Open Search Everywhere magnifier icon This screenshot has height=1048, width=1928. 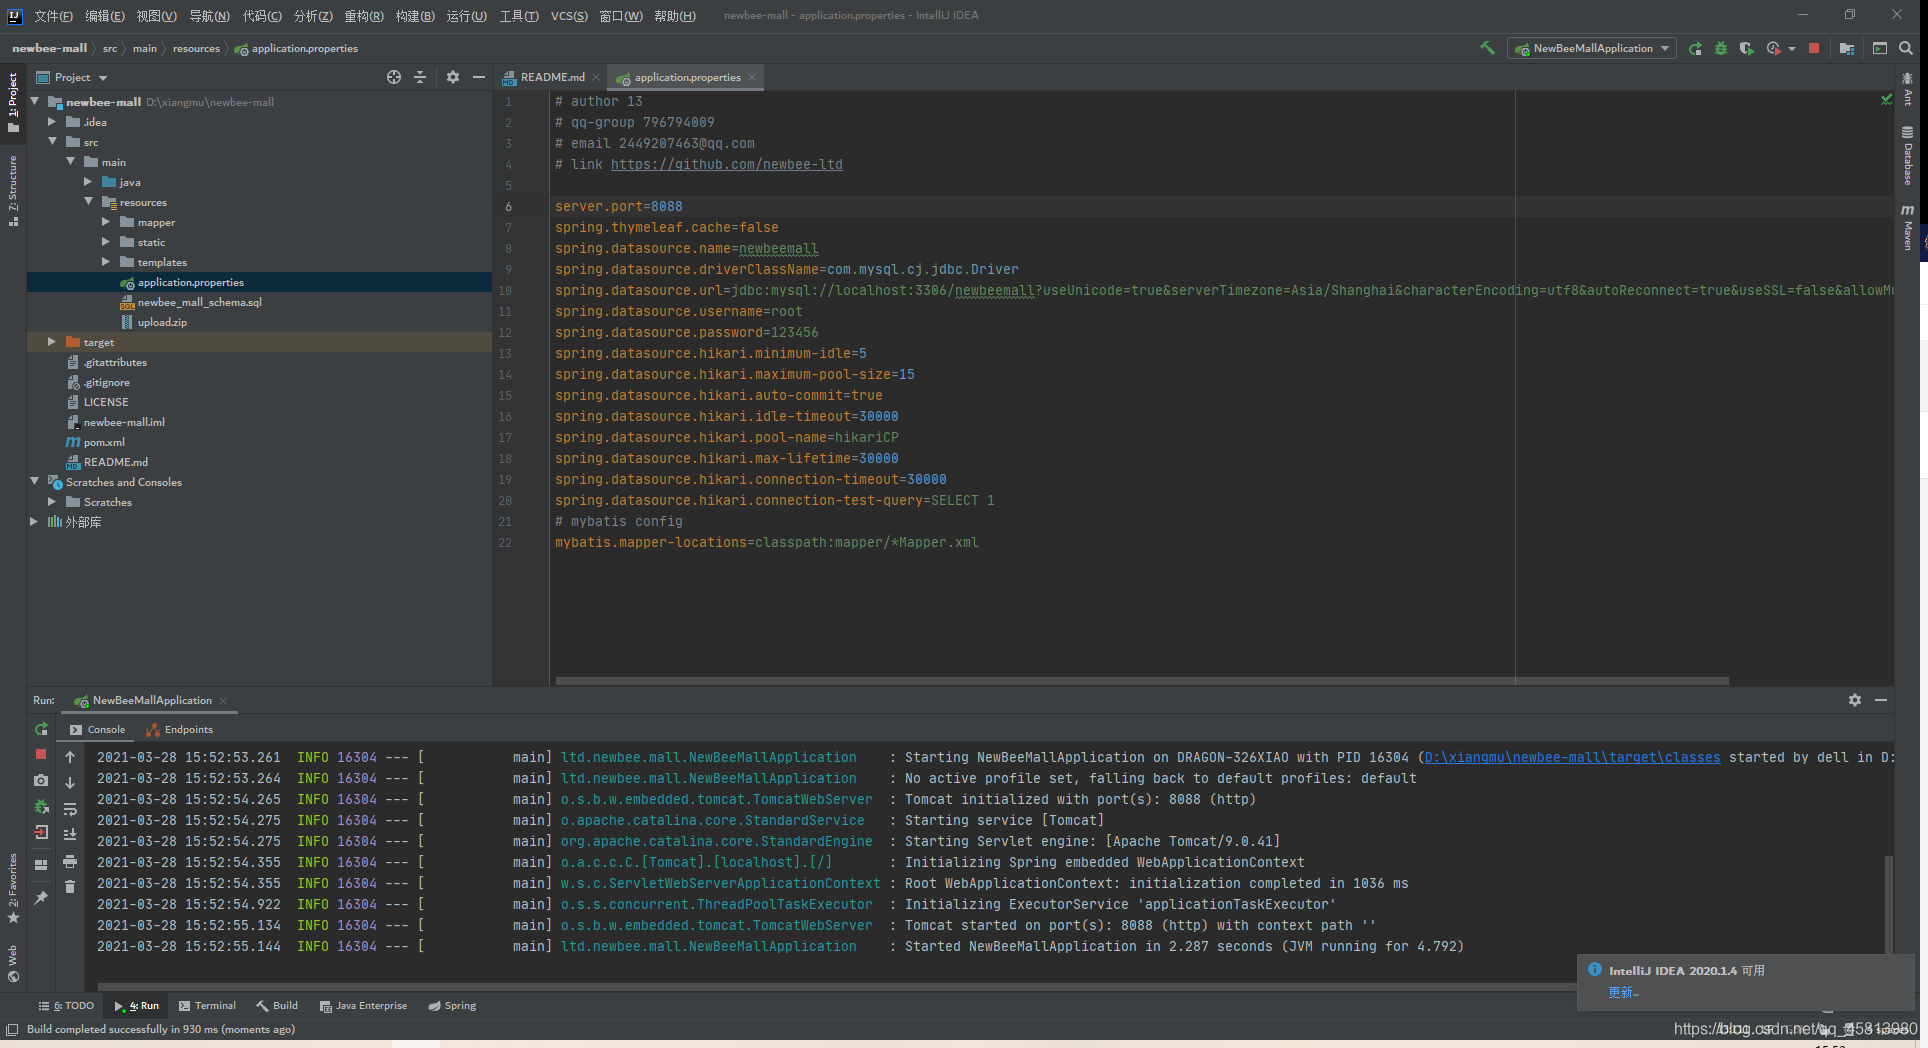pyautogui.click(x=1906, y=48)
